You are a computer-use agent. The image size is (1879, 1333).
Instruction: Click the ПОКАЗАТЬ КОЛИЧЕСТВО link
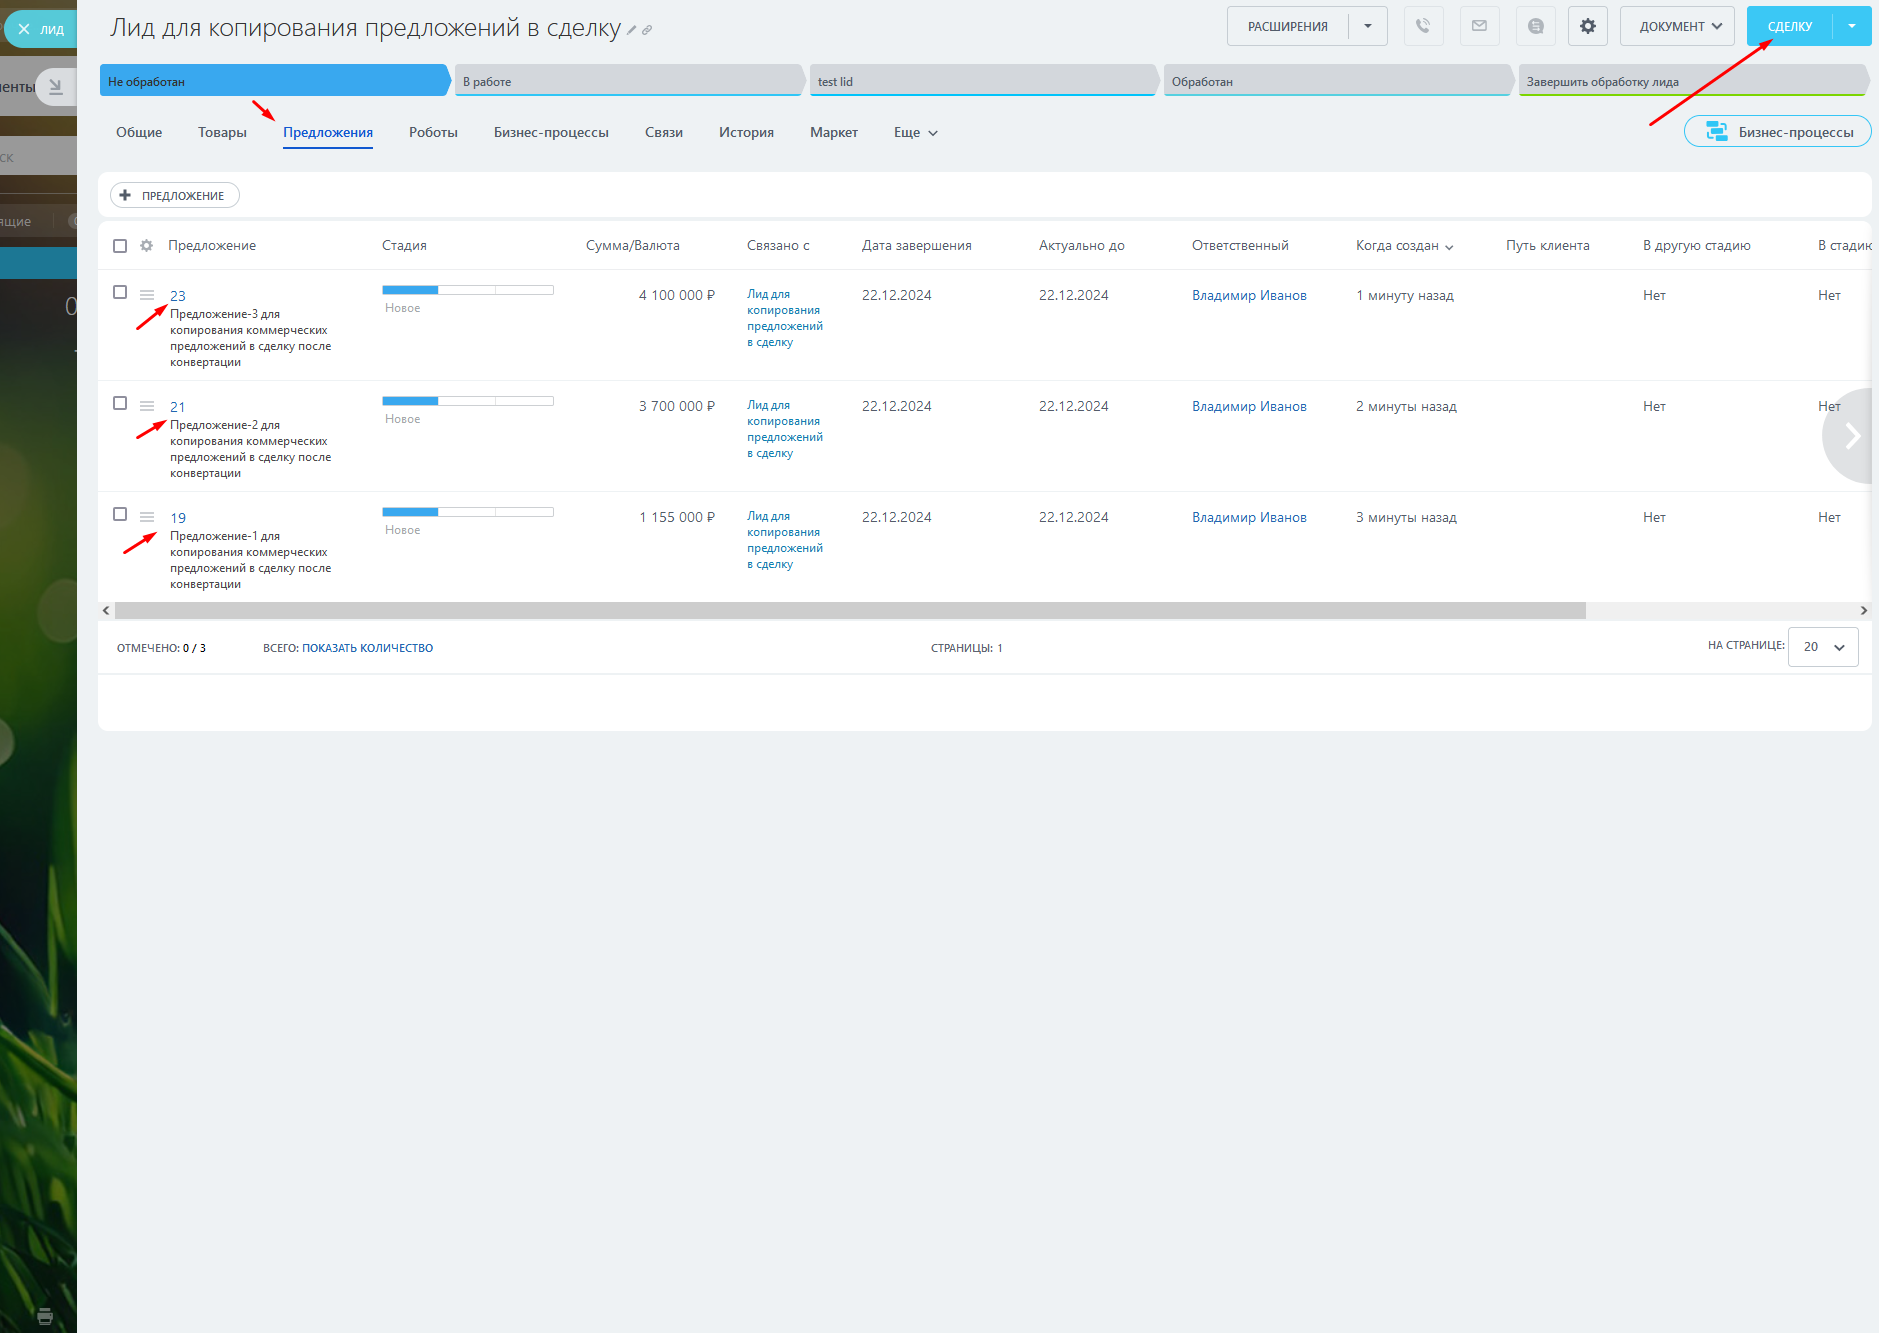pos(367,648)
